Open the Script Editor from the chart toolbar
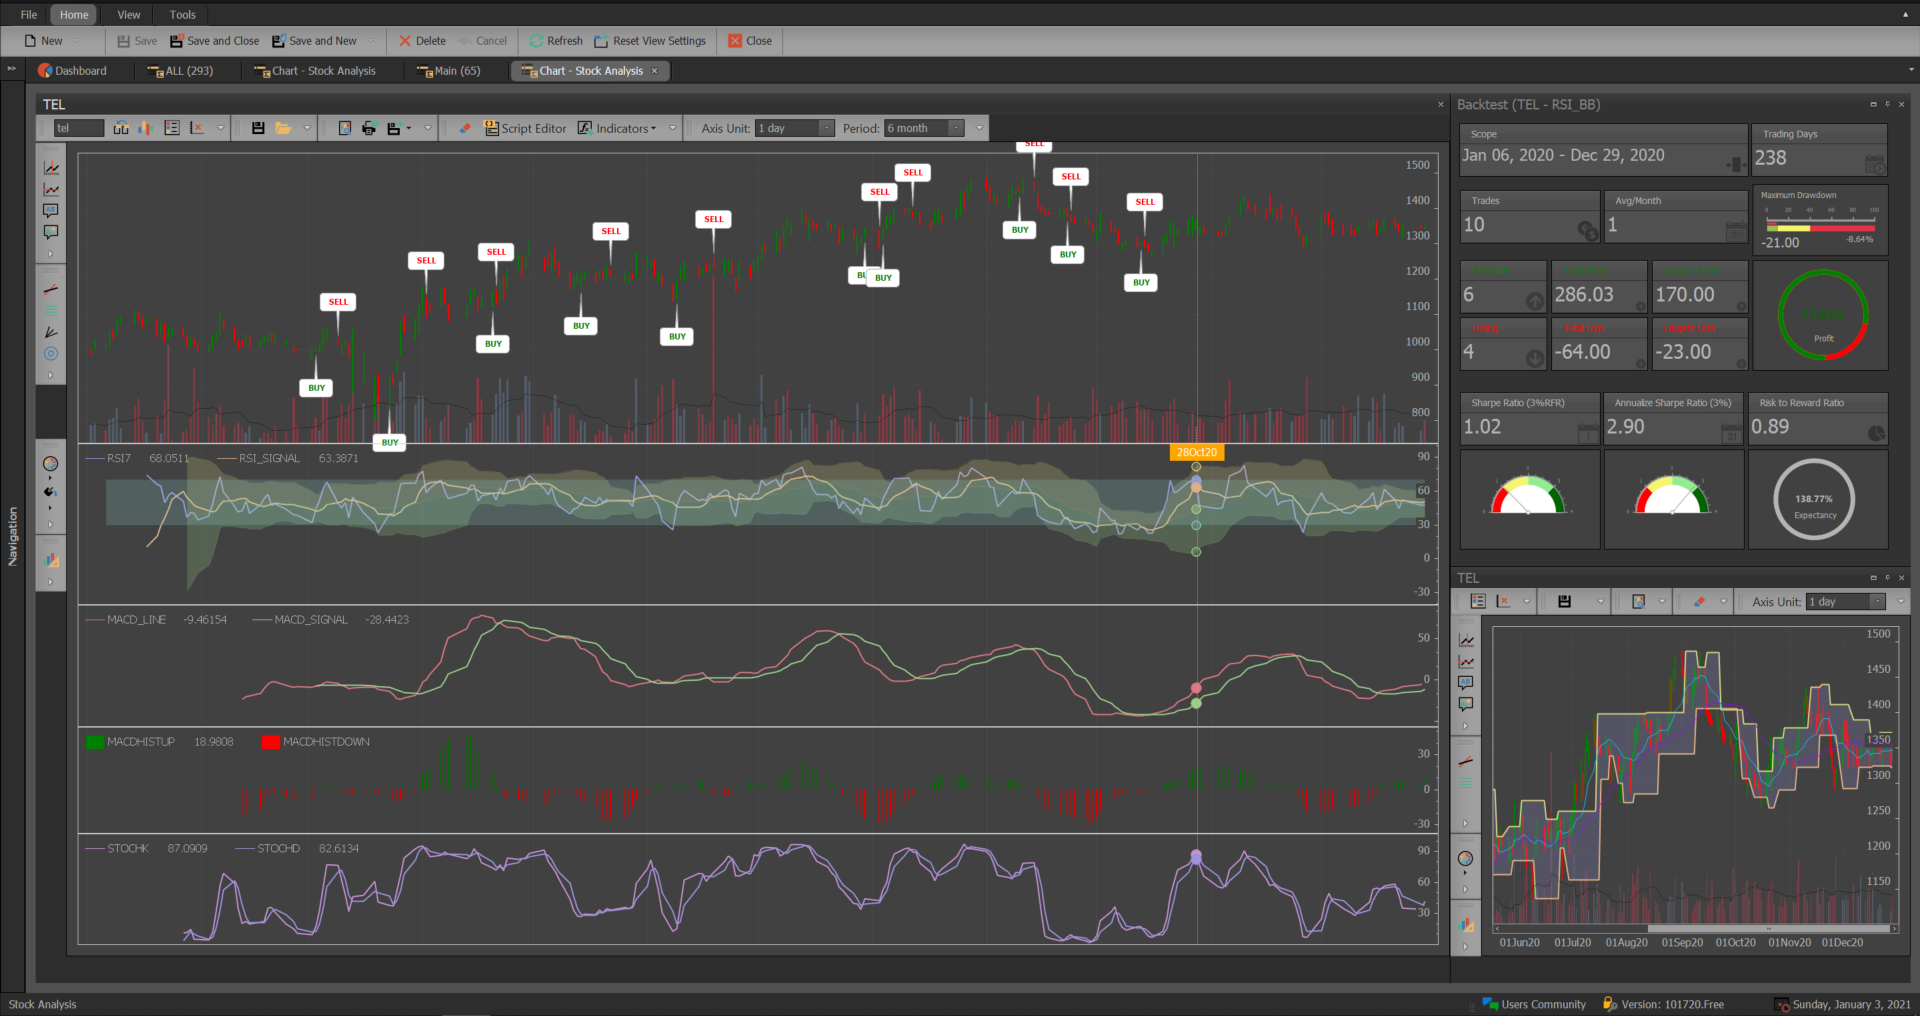Image resolution: width=1920 pixels, height=1016 pixels. (x=526, y=128)
